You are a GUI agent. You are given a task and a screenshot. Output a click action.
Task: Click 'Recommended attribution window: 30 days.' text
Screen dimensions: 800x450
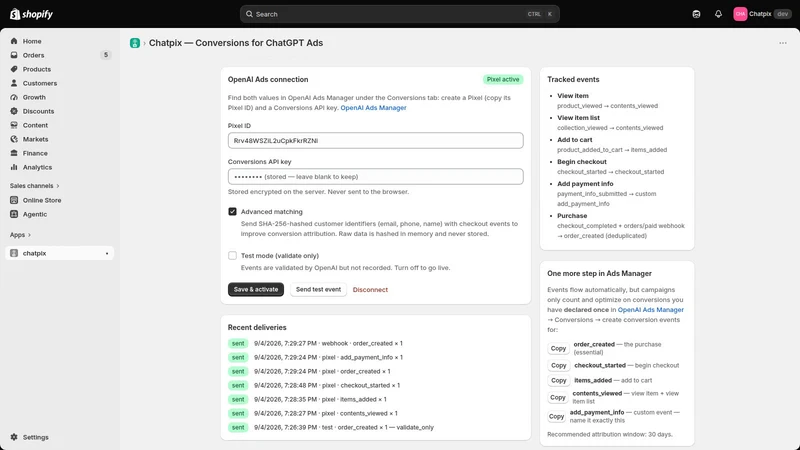[x=610, y=435]
